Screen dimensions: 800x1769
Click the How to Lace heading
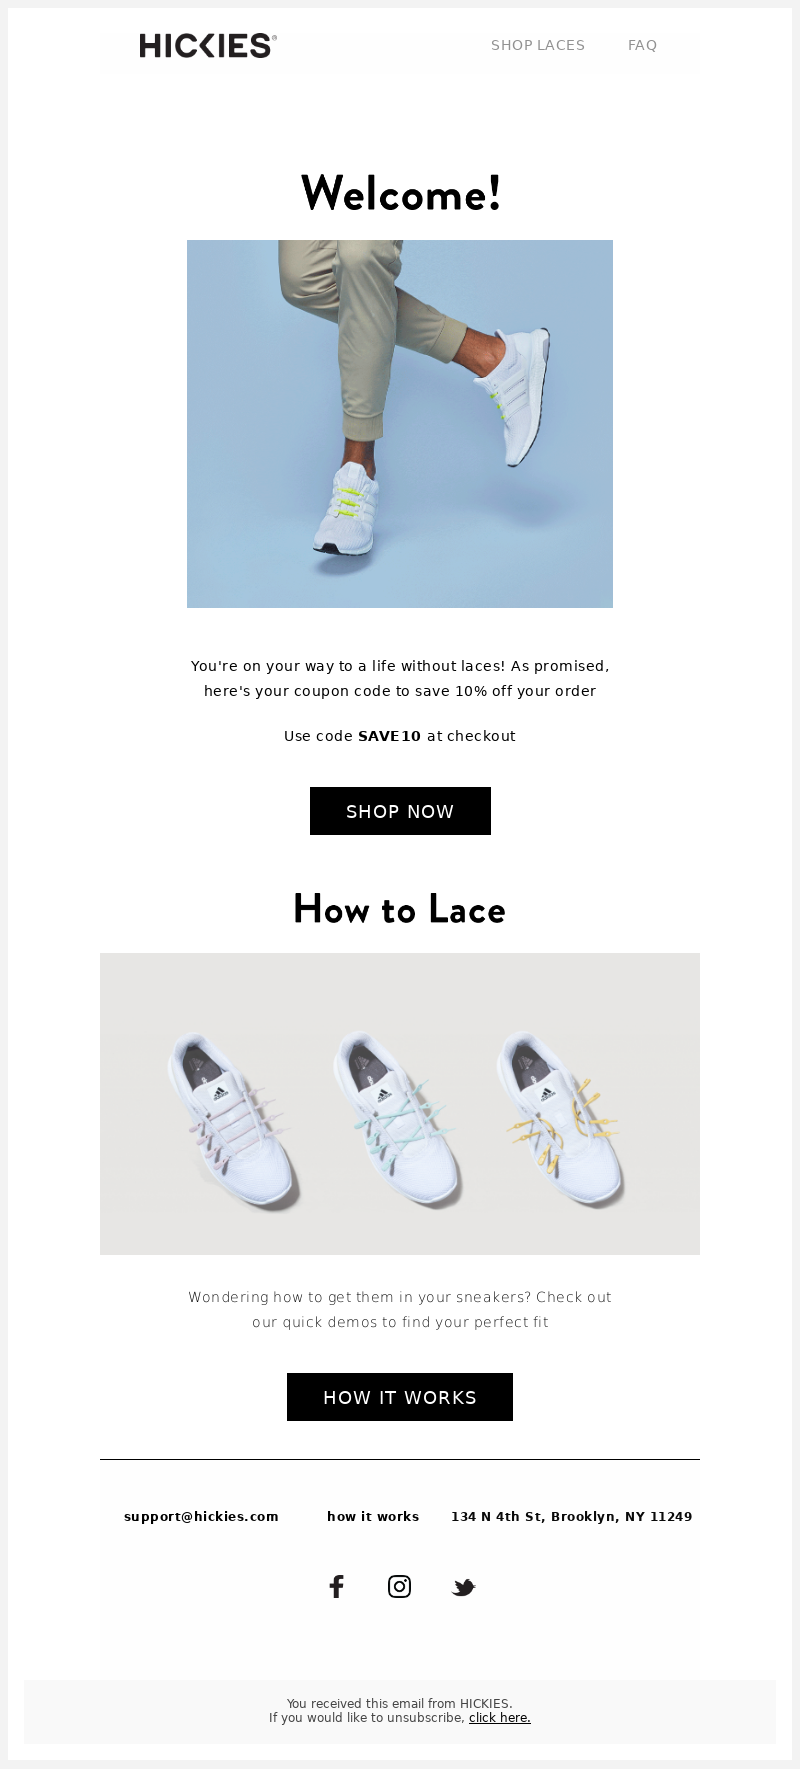coord(400,909)
